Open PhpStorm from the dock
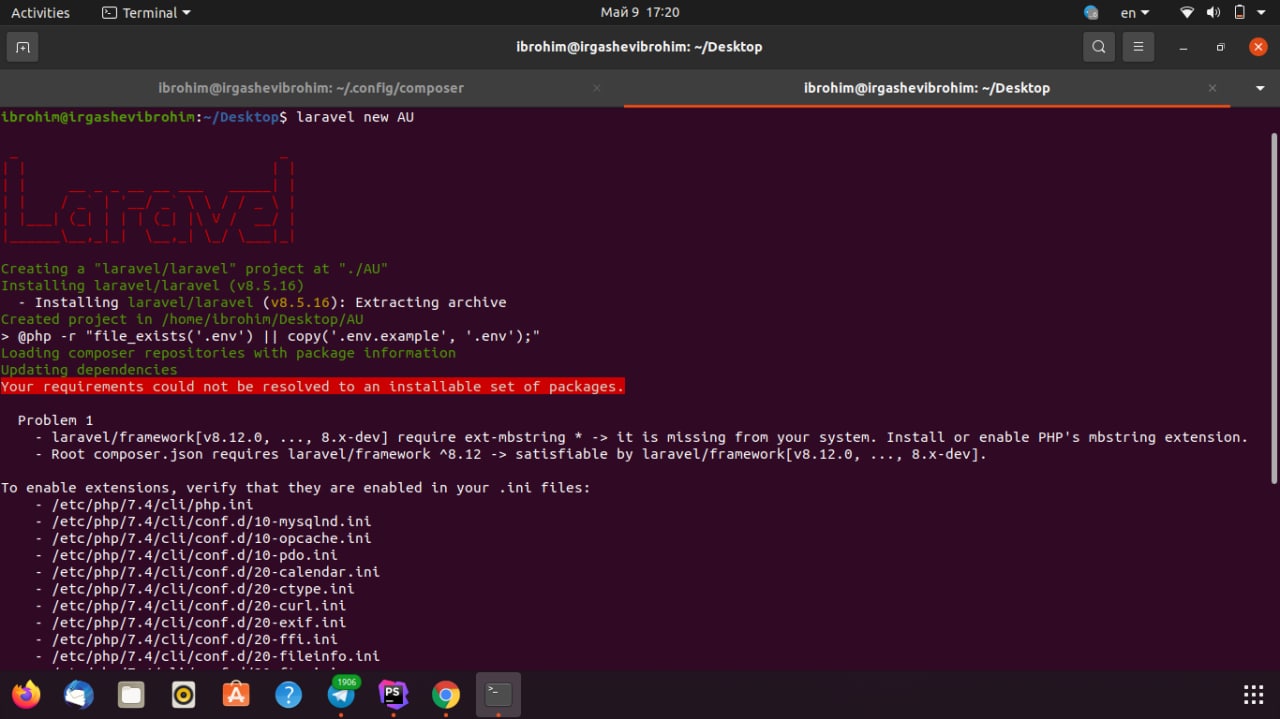The image size is (1280, 719). [x=393, y=694]
